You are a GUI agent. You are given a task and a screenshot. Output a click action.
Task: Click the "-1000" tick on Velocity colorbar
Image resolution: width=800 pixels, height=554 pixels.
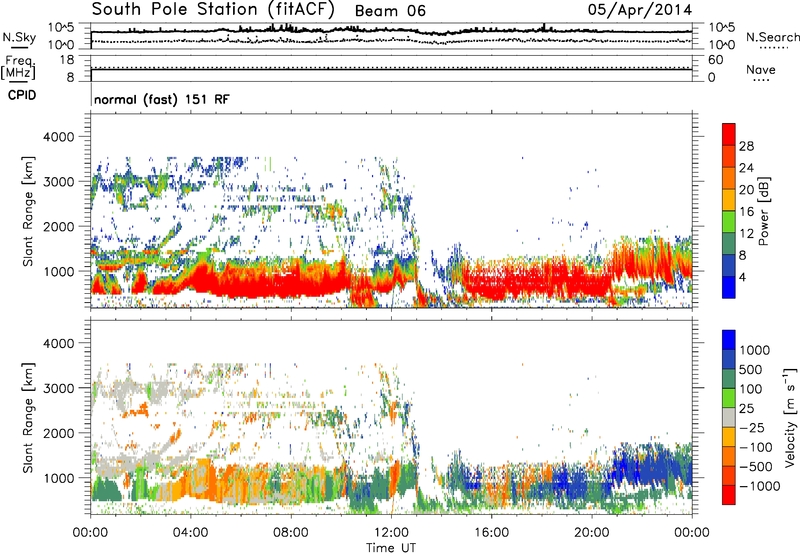click(759, 486)
